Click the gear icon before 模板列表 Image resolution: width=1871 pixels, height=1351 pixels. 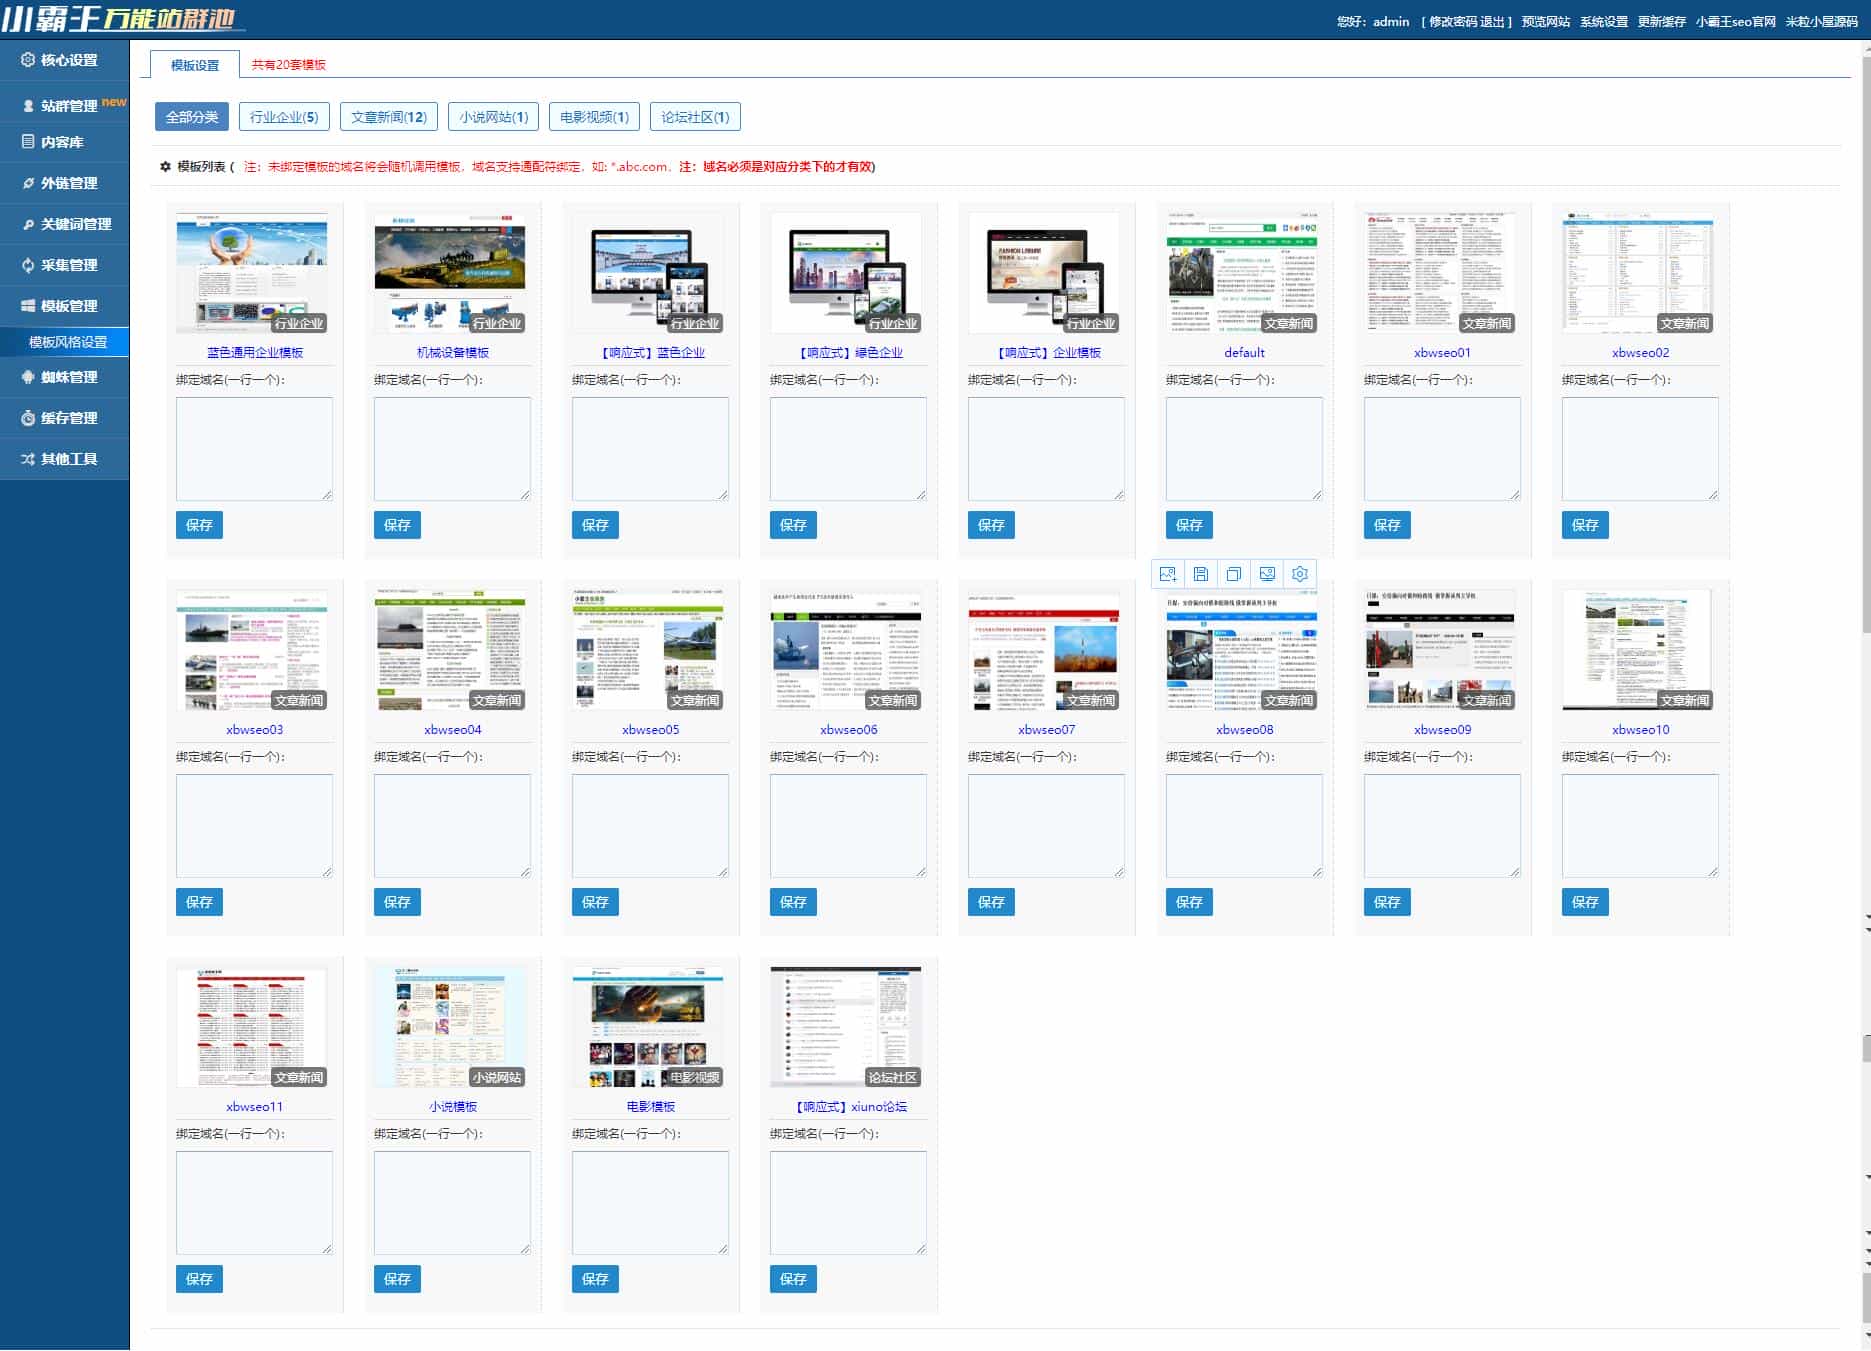pos(165,167)
